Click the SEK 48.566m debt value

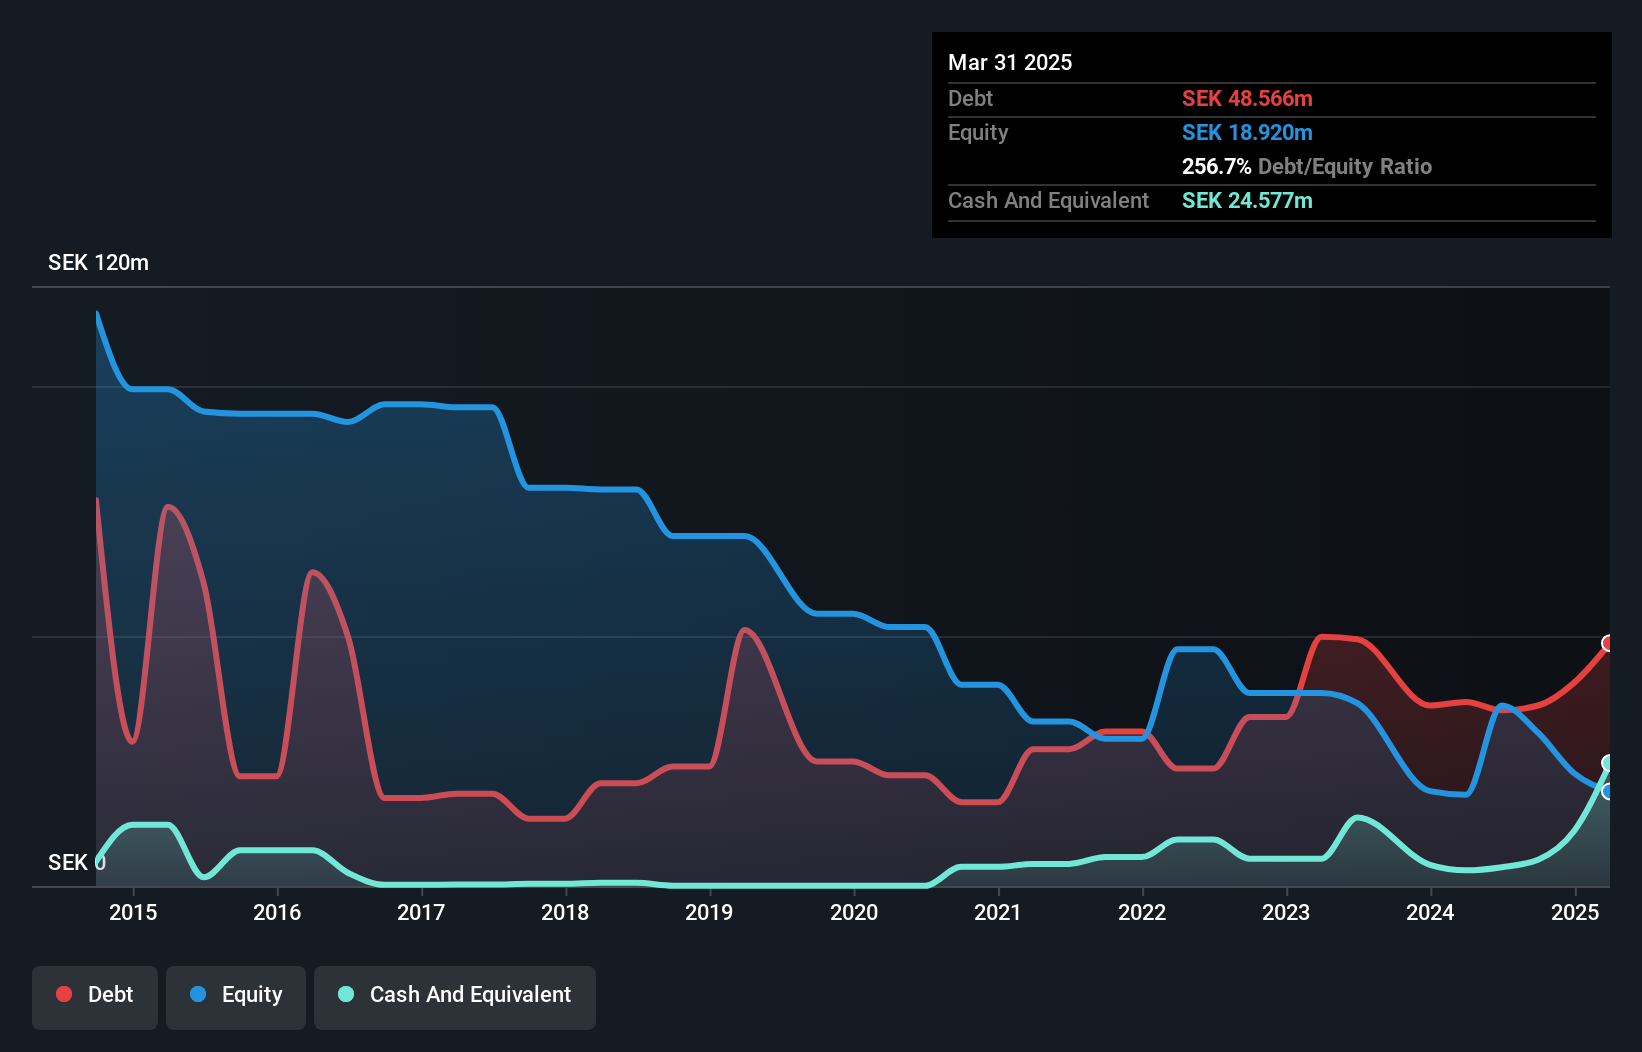(1247, 98)
